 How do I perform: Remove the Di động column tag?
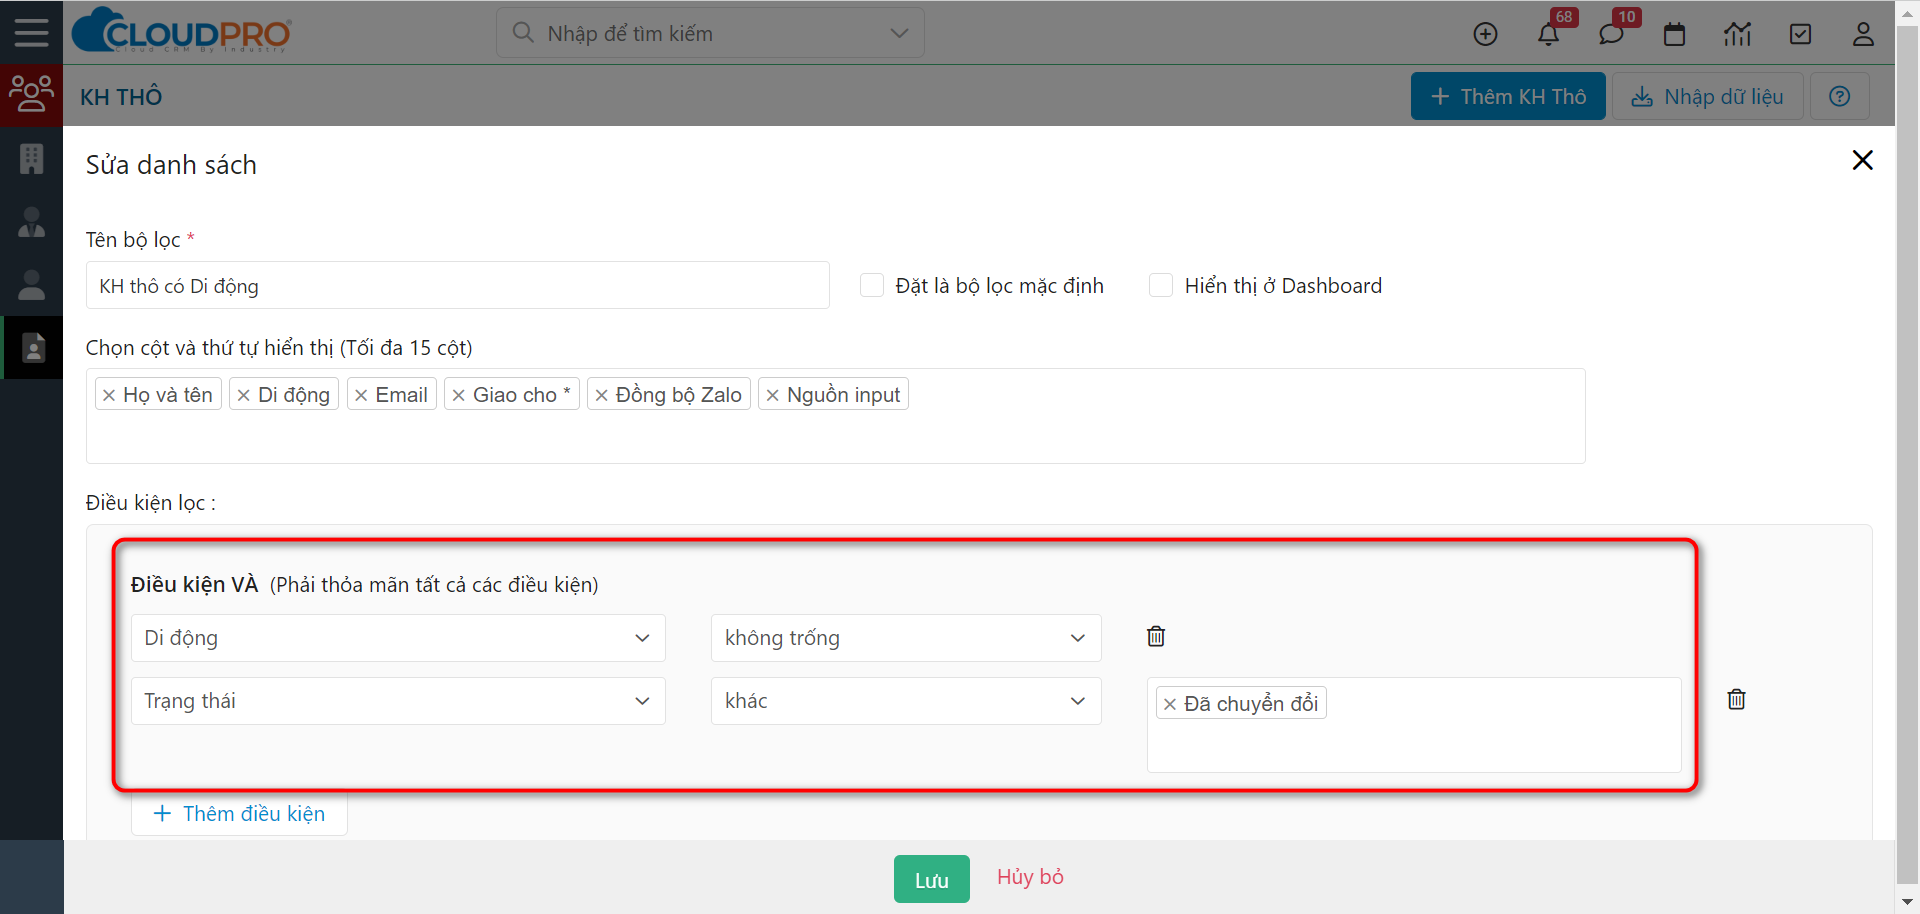click(243, 395)
